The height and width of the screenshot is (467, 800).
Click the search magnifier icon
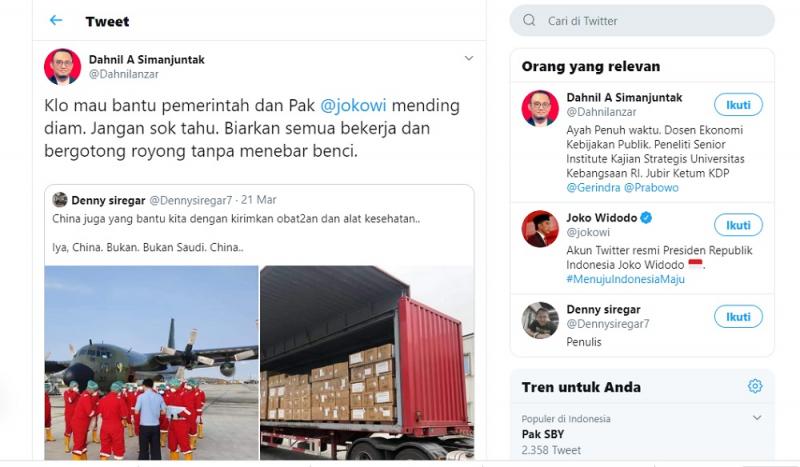(529, 20)
